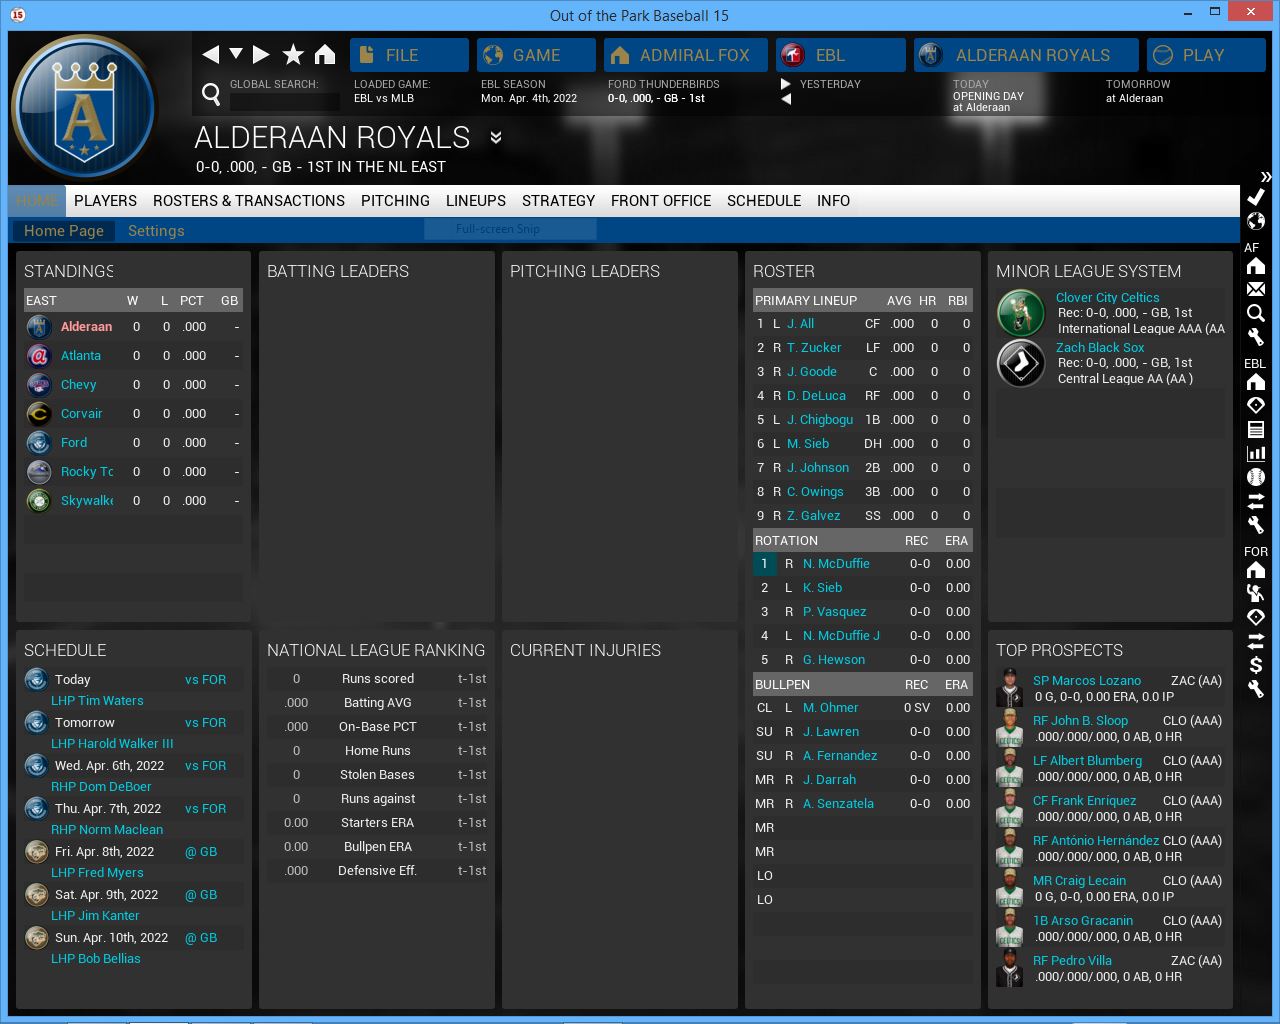
Task: Switch to the PITCHING tab
Action: (x=395, y=201)
